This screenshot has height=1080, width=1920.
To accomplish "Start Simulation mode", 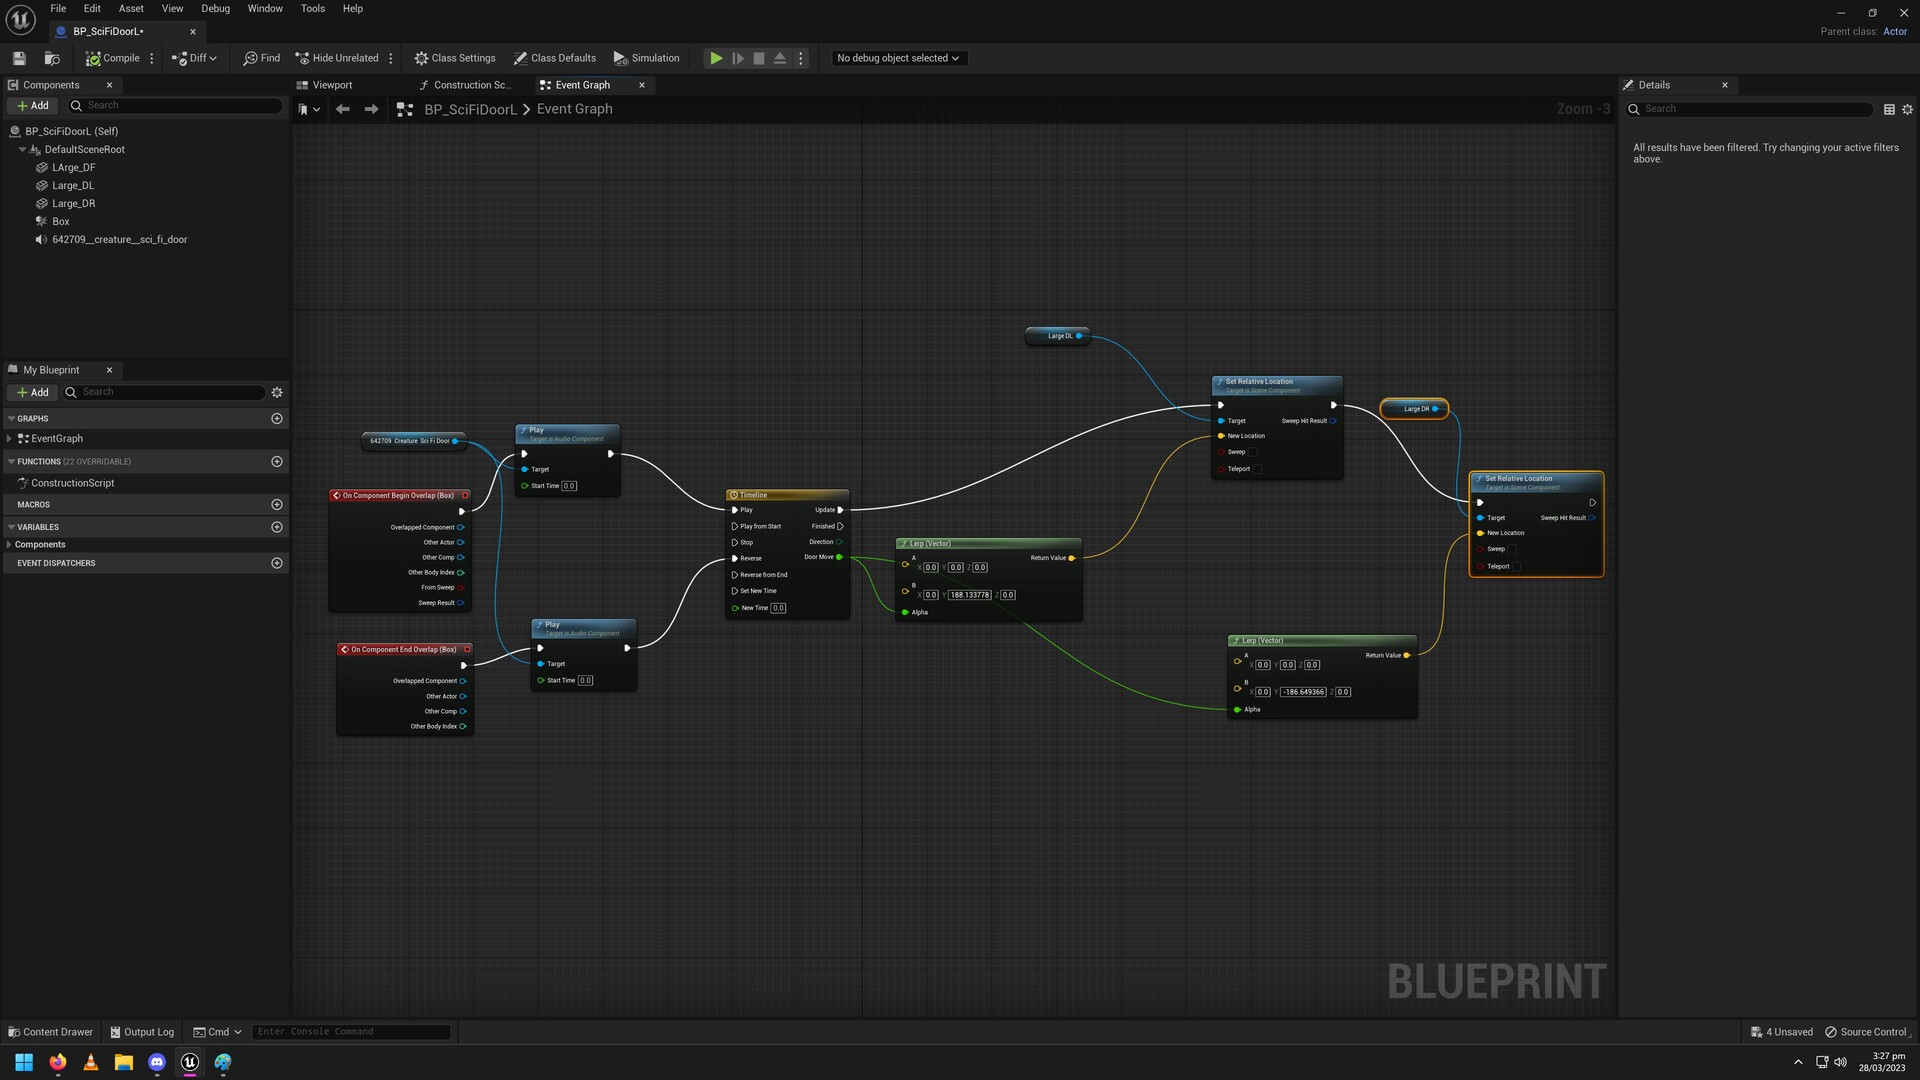I will pyautogui.click(x=646, y=58).
